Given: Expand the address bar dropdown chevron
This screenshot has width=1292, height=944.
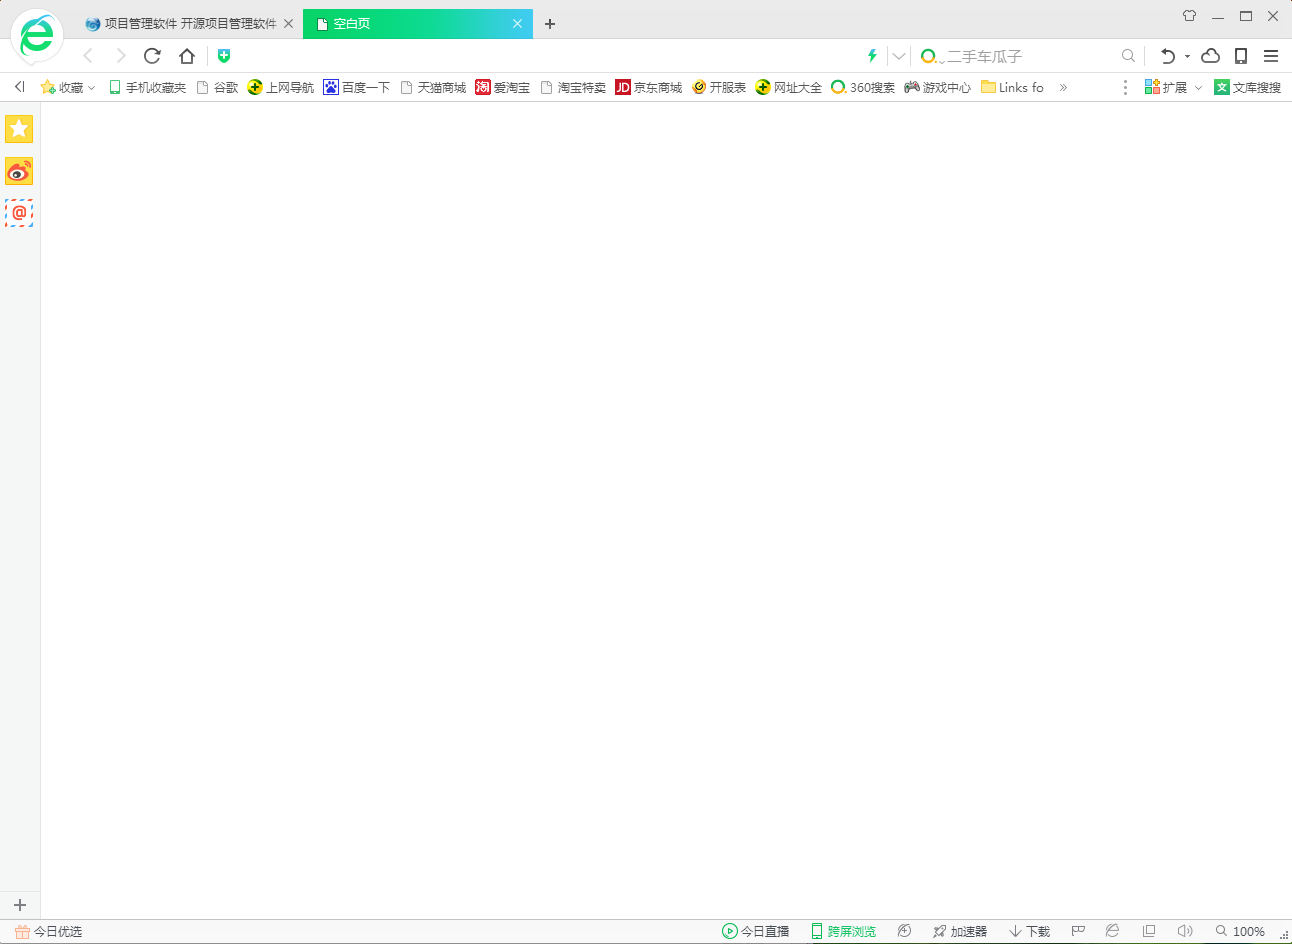Looking at the screenshot, I should [x=899, y=56].
